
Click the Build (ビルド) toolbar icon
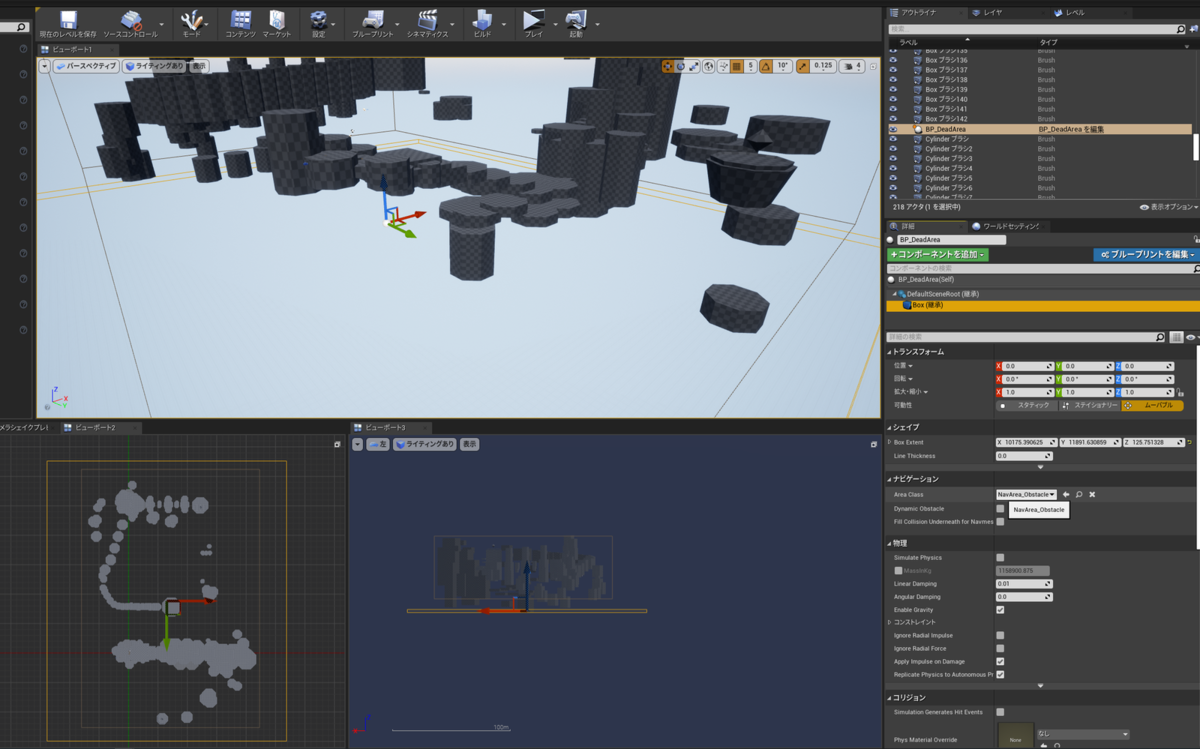coord(482,20)
